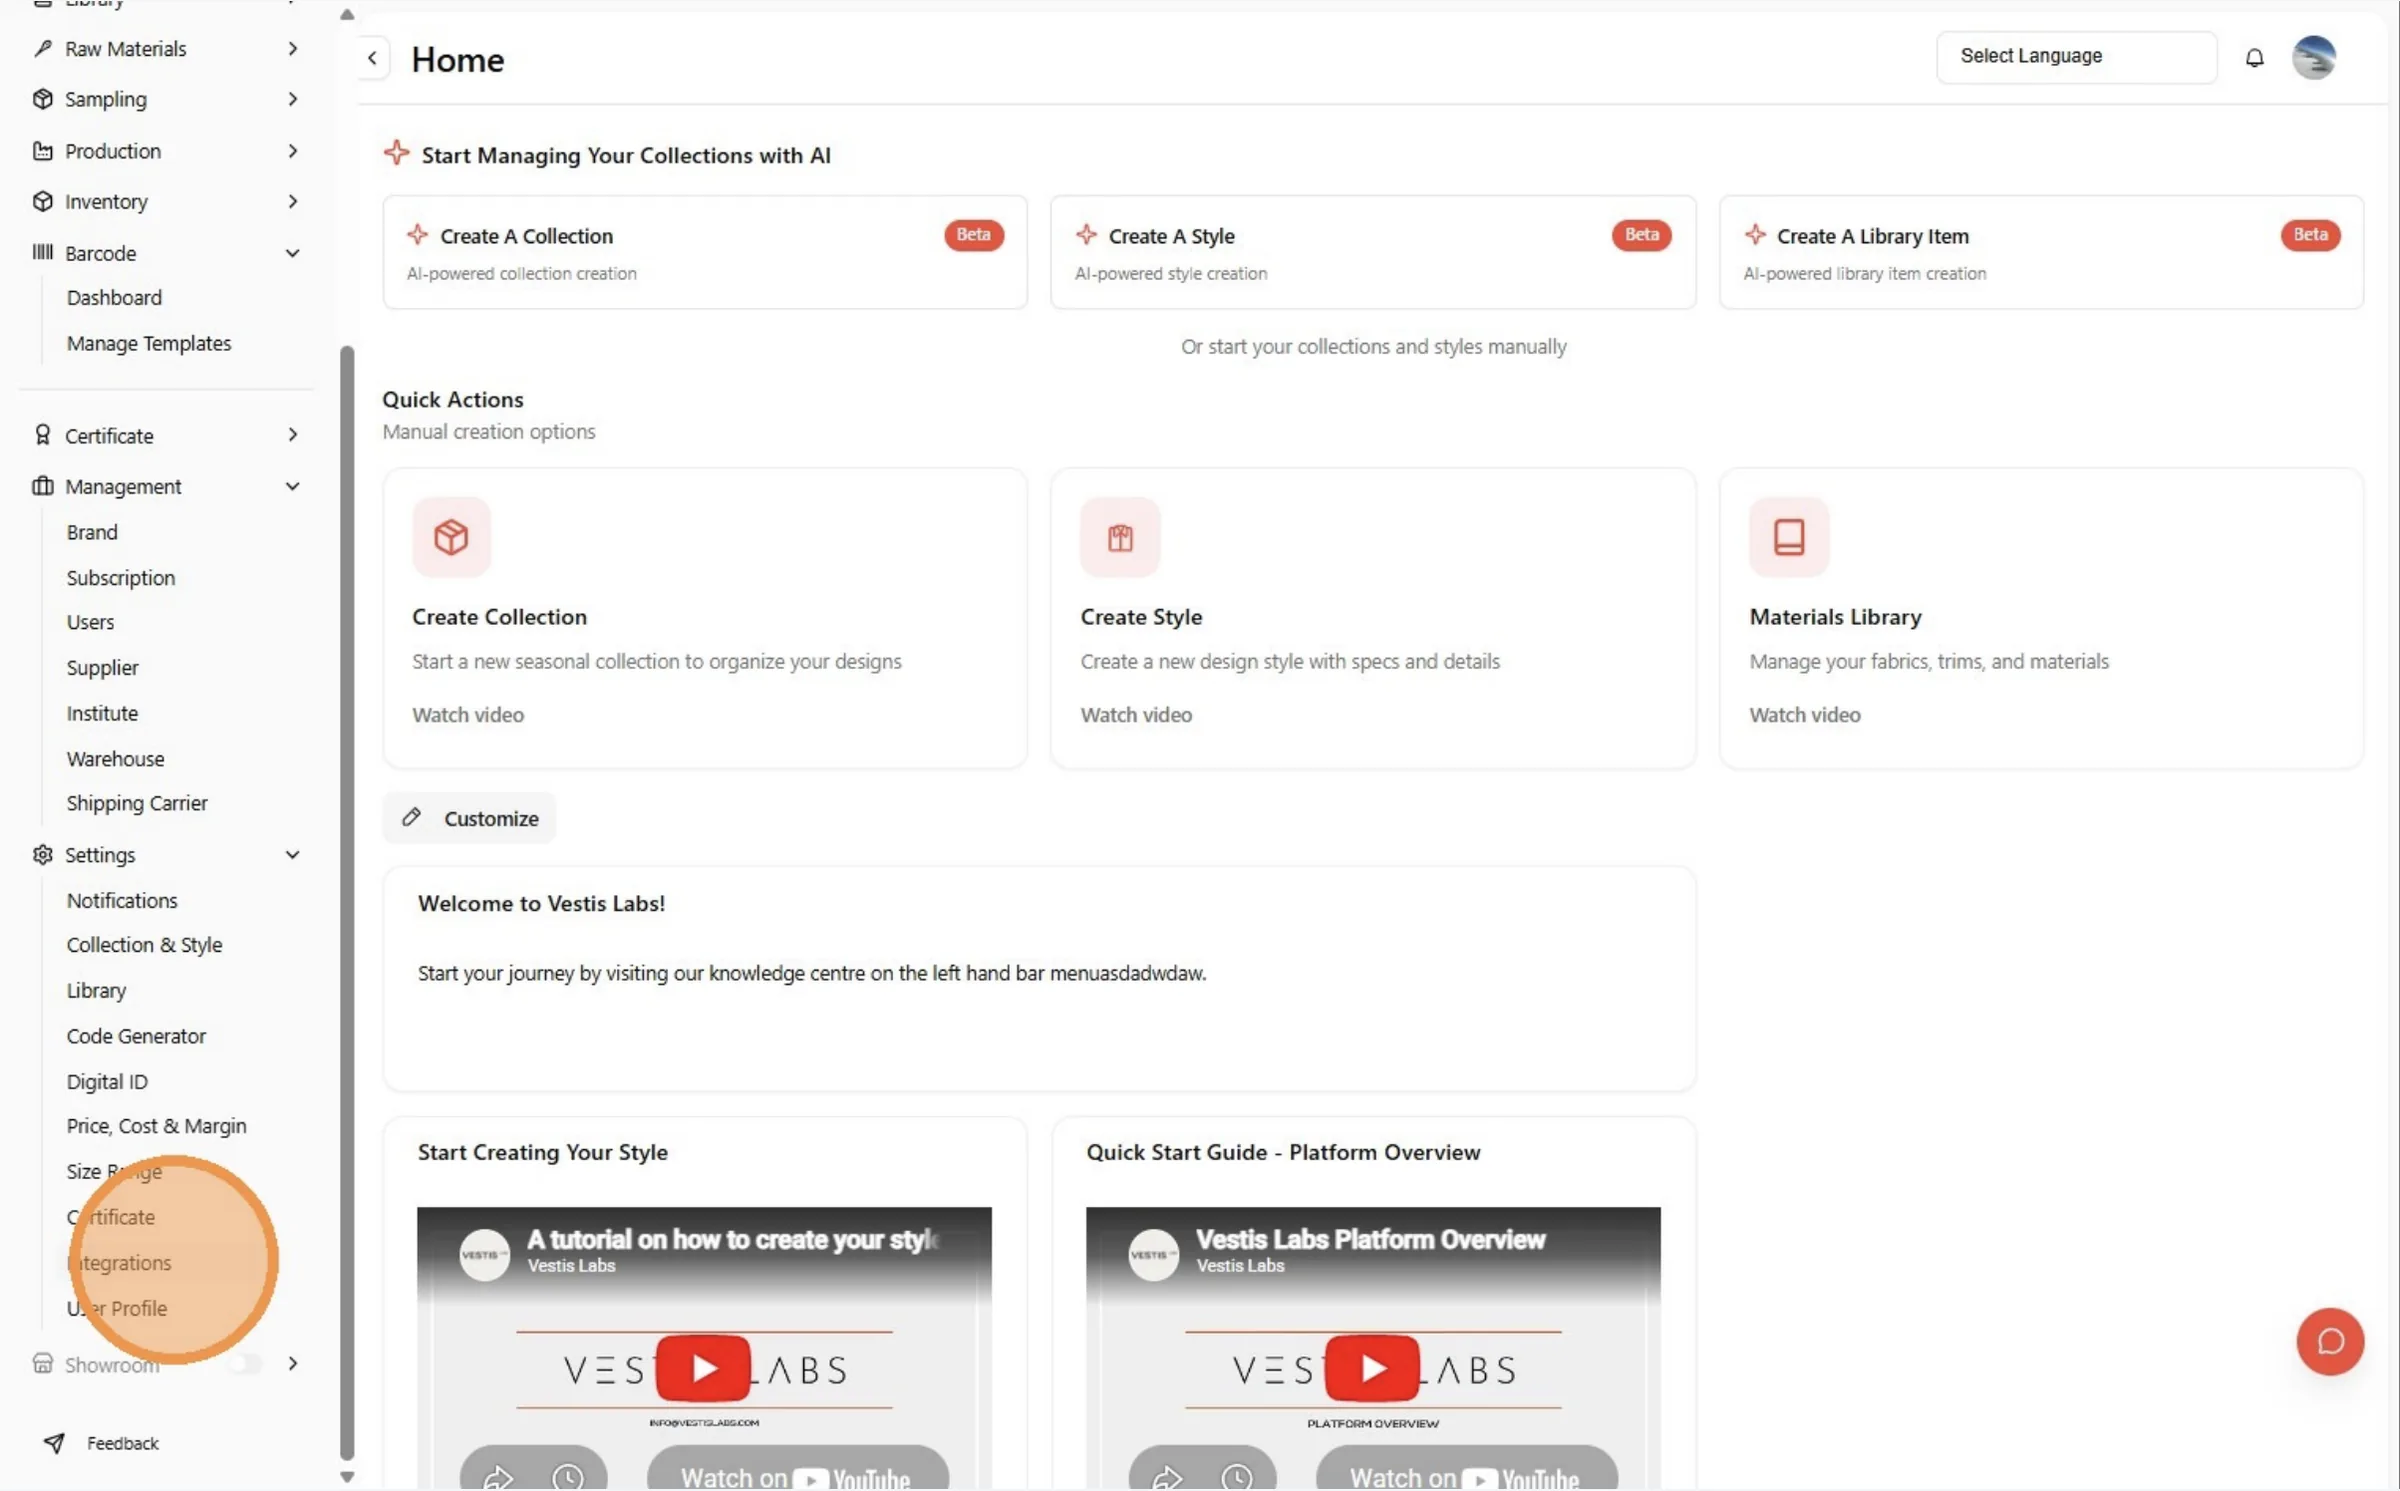
Task: Open Manage Templates under Barcode
Action: [149, 343]
